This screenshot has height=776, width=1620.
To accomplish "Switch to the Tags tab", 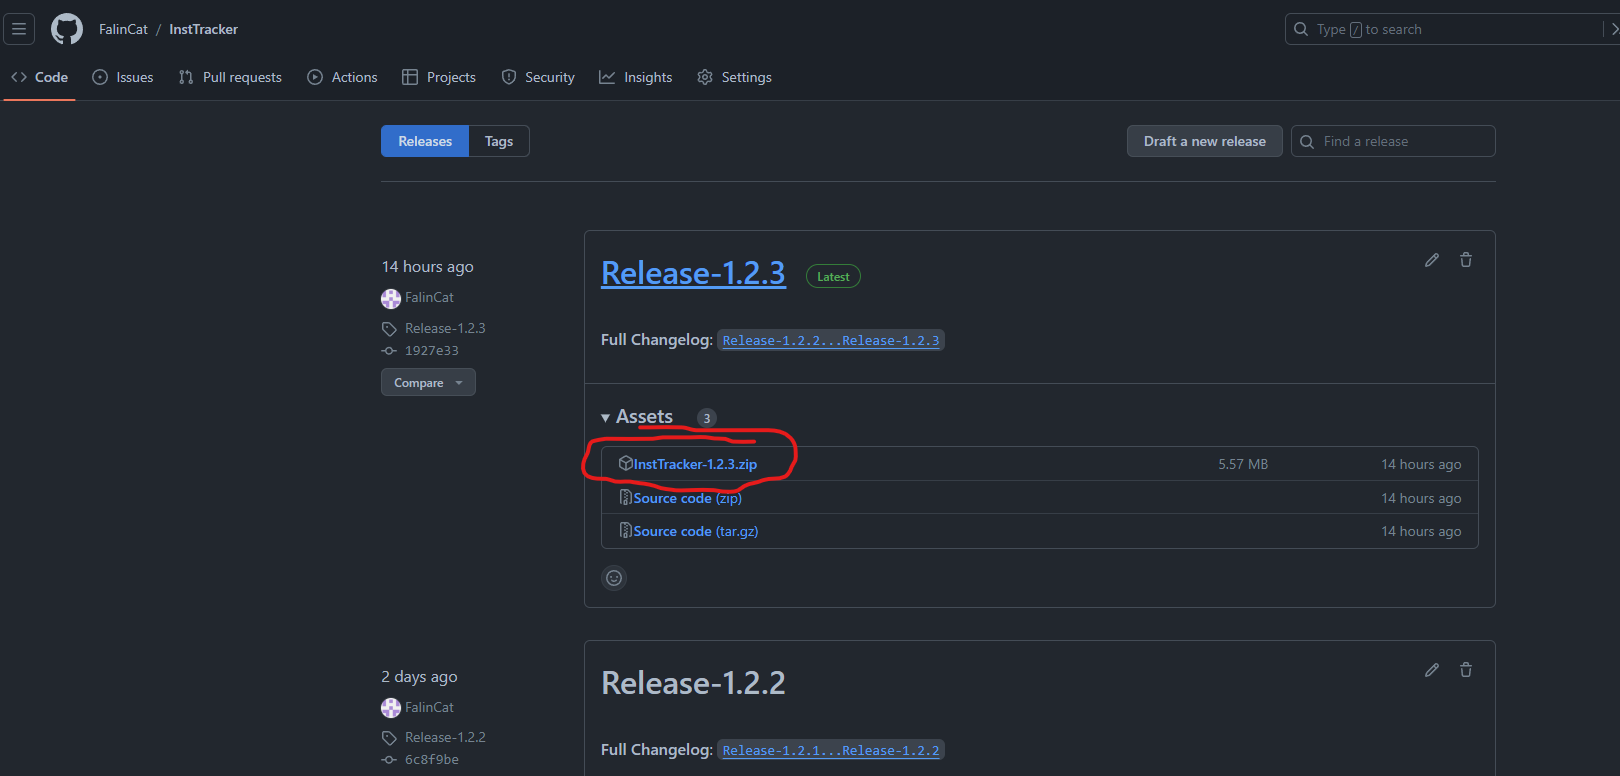I will [499, 142].
